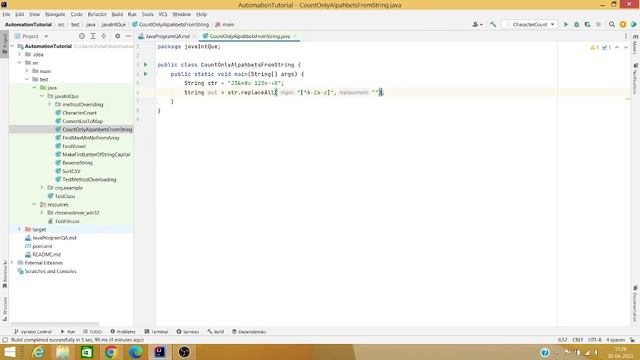Open the Build menu
Screen dimensions: 640x360
coord(117,14)
